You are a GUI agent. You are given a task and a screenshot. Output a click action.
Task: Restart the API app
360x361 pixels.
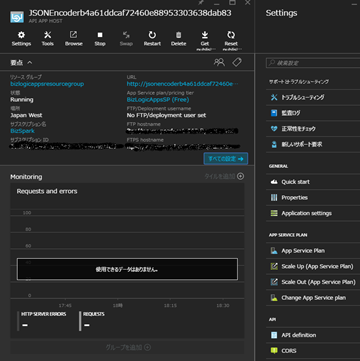(x=152, y=38)
